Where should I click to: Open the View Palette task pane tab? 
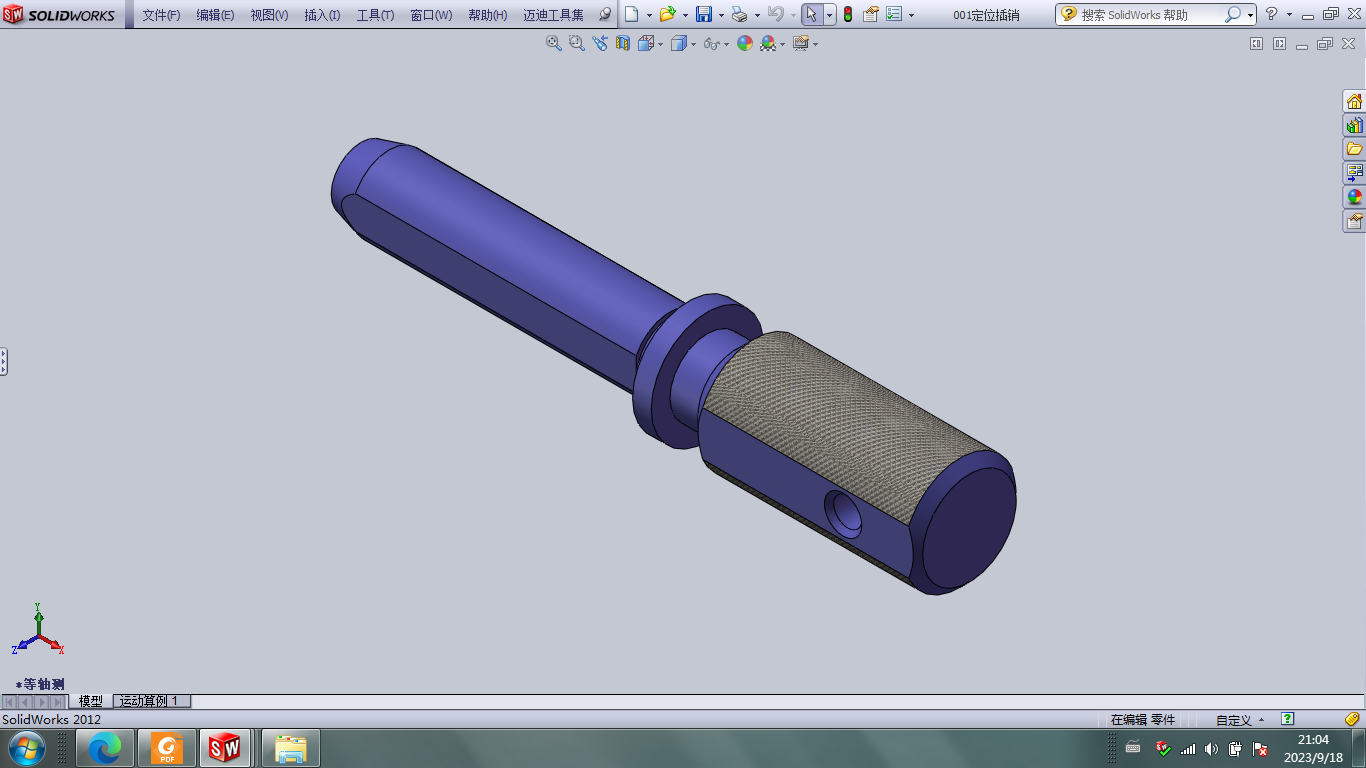1354,173
